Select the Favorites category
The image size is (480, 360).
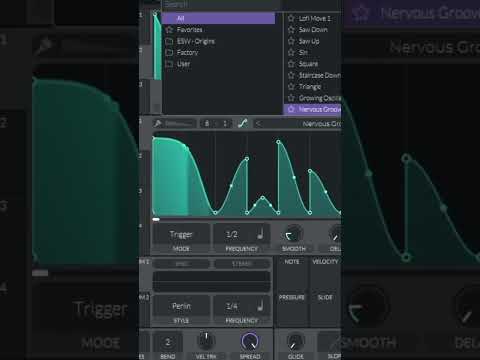click(189, 30)
